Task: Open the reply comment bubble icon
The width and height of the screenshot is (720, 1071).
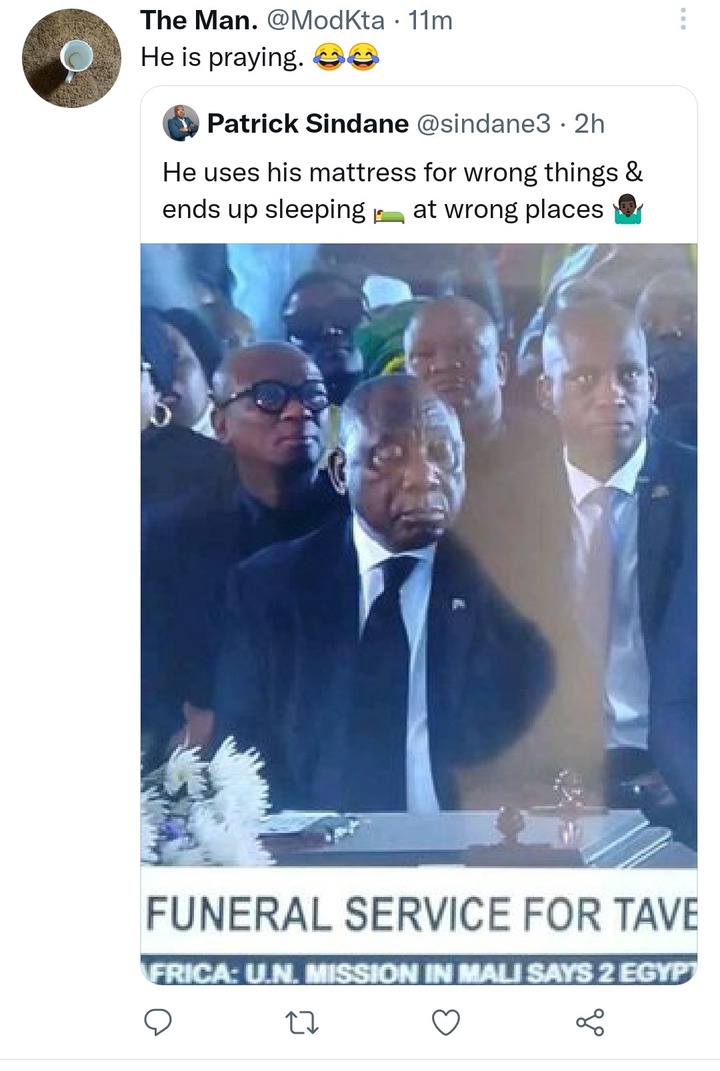Action: [158, 1022]
